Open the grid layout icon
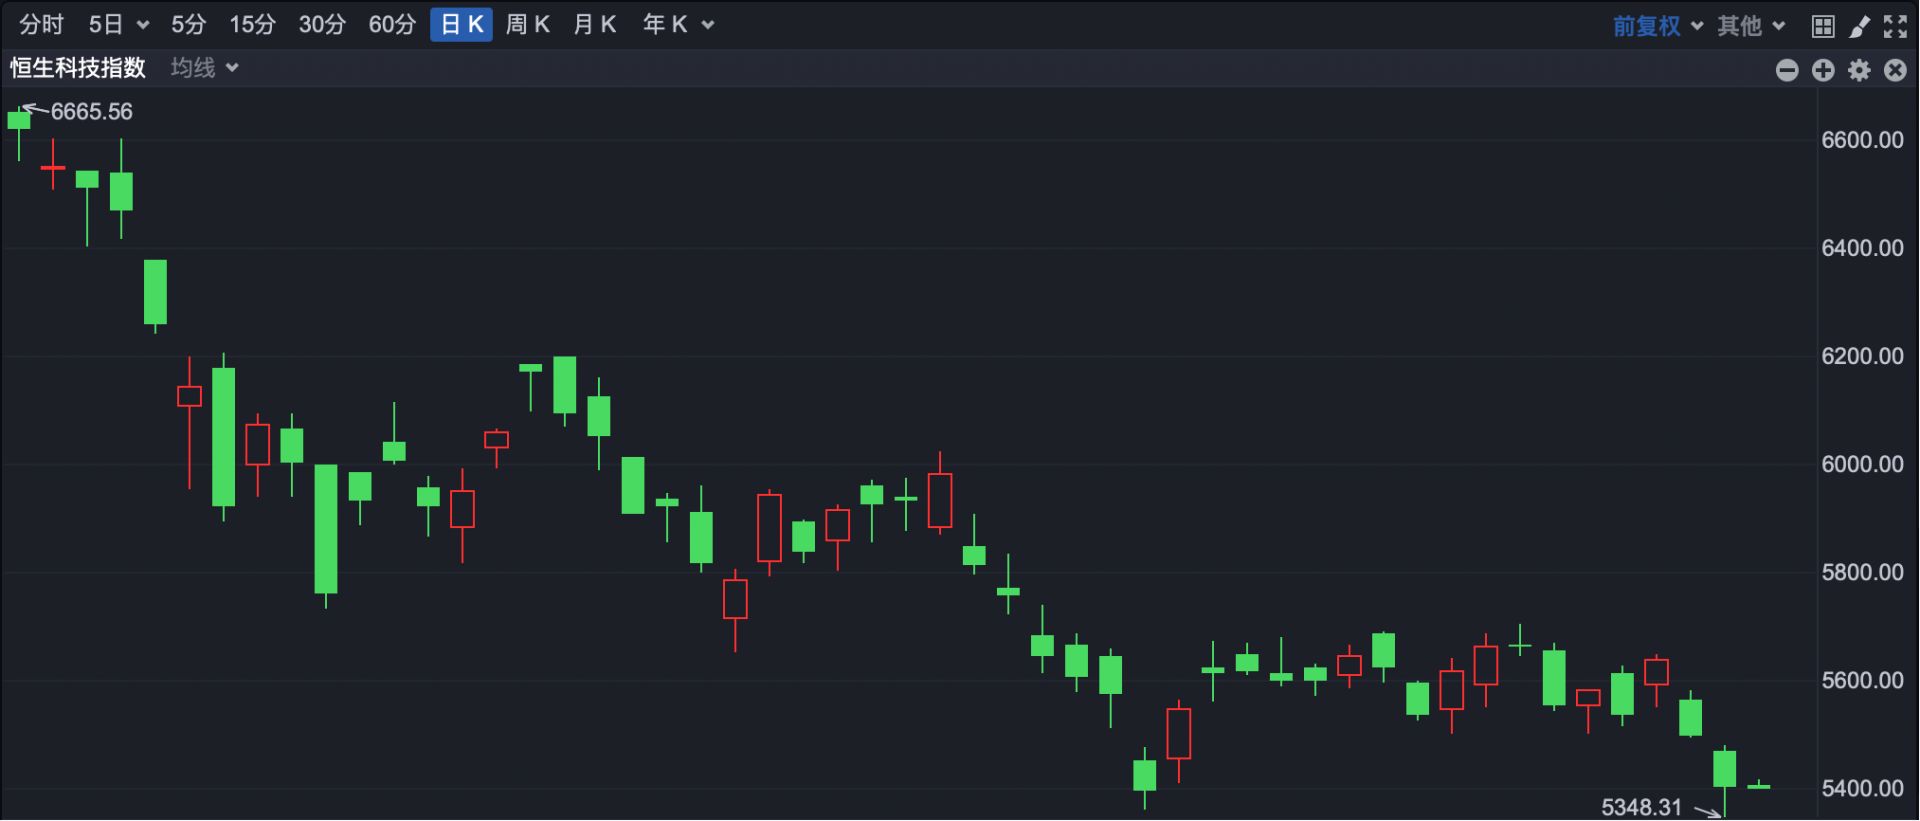 coord(1823,26)
